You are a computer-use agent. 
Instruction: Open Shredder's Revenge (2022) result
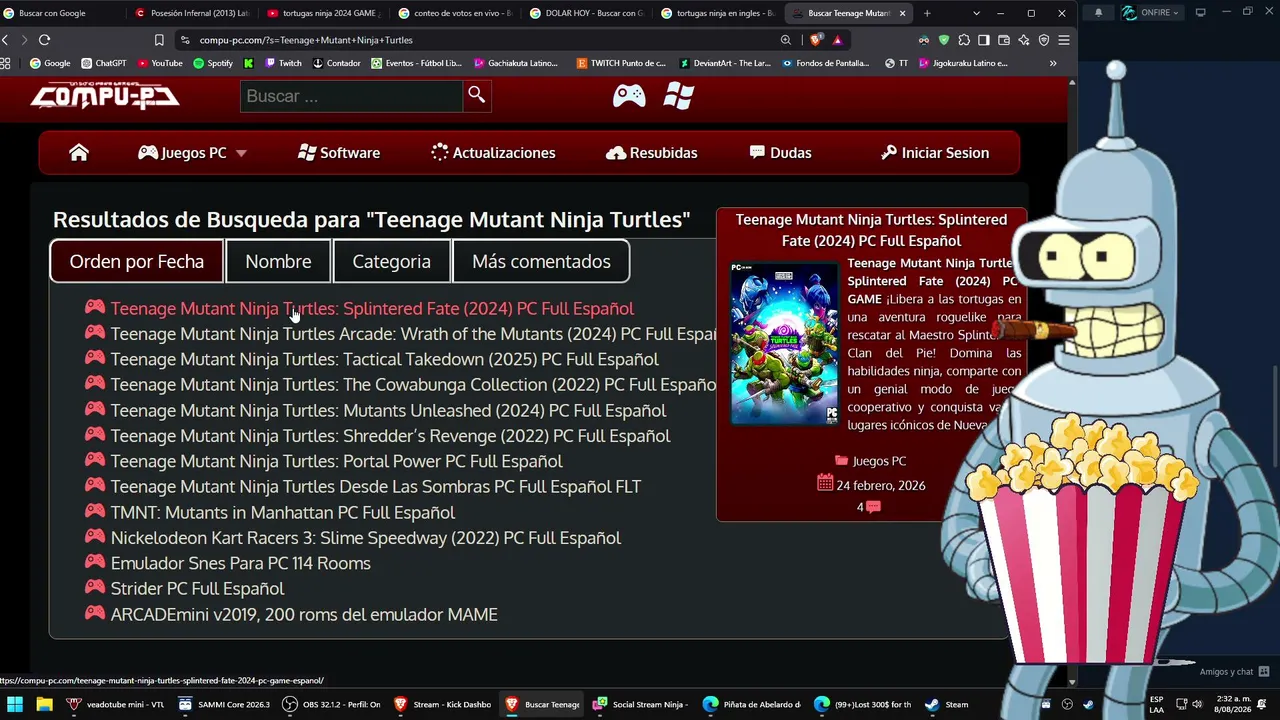pos(390,436)
